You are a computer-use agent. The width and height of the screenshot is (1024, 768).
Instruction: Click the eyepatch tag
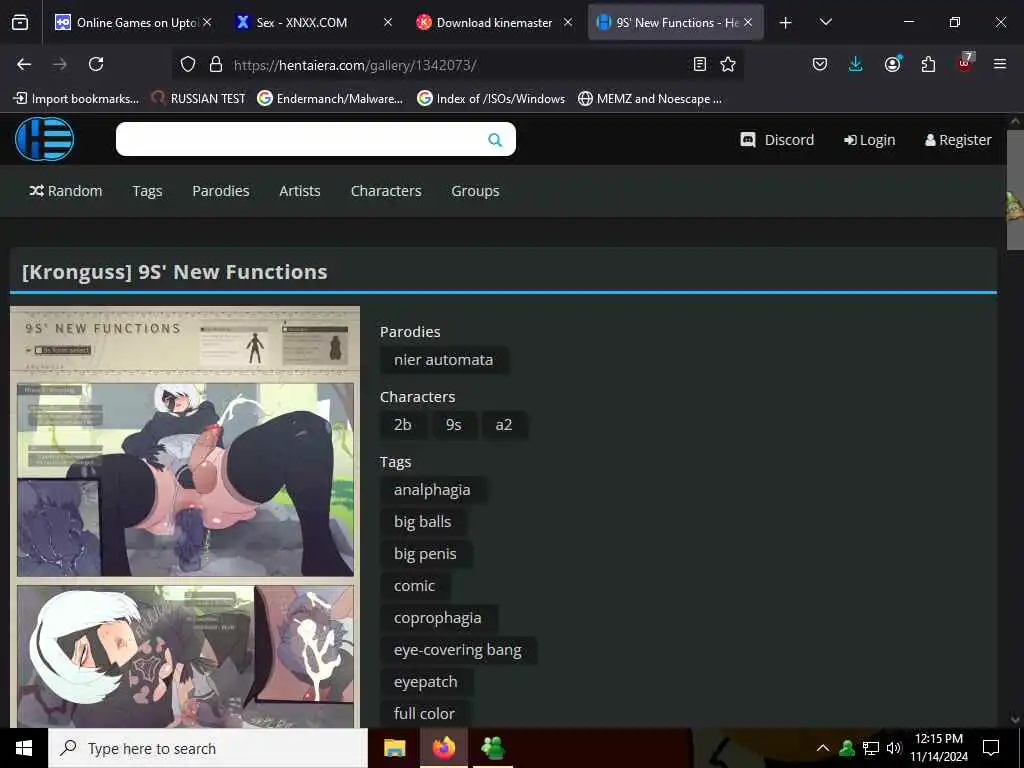point(426,682)
